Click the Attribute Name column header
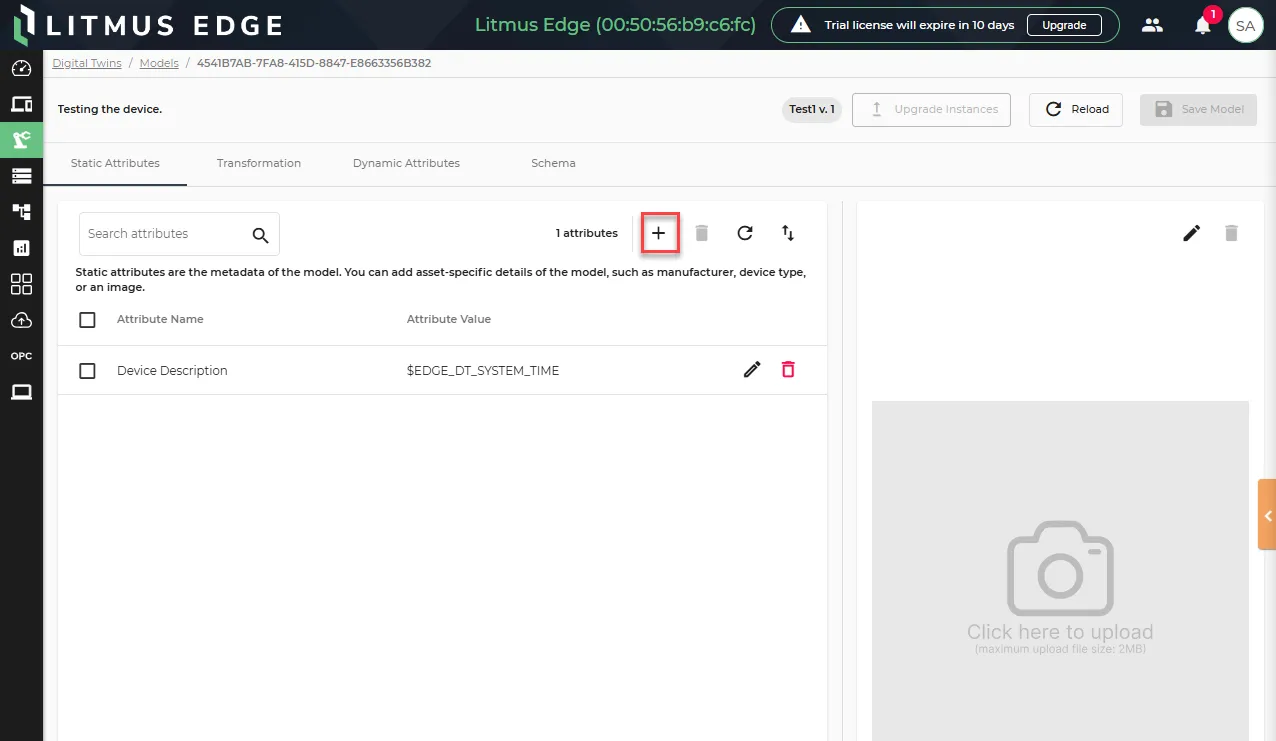Viewport: 1276px width, 741px height. click(x=160, y=320)
